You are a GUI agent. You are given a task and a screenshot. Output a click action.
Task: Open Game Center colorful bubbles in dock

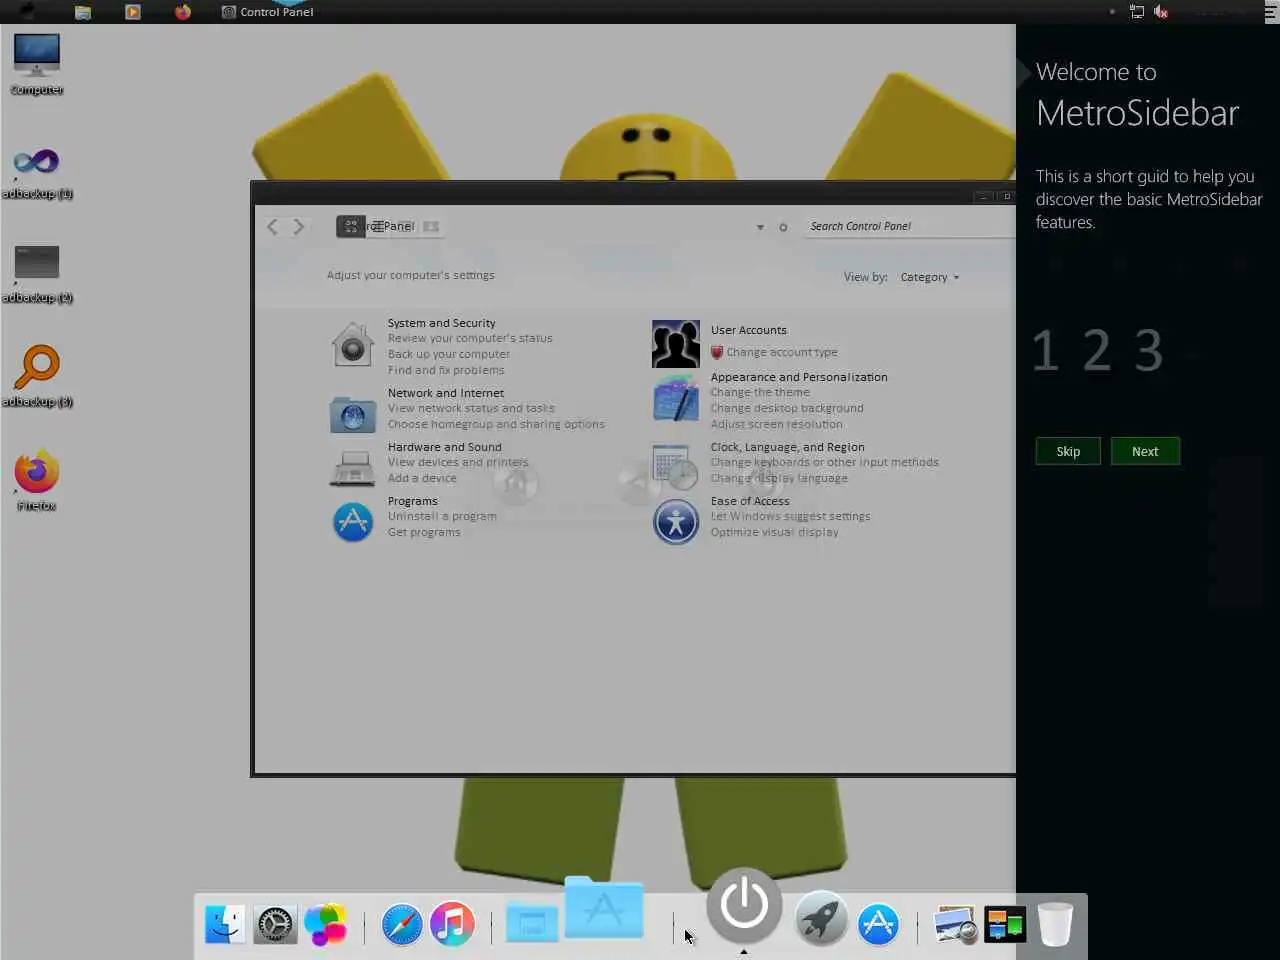326,924
